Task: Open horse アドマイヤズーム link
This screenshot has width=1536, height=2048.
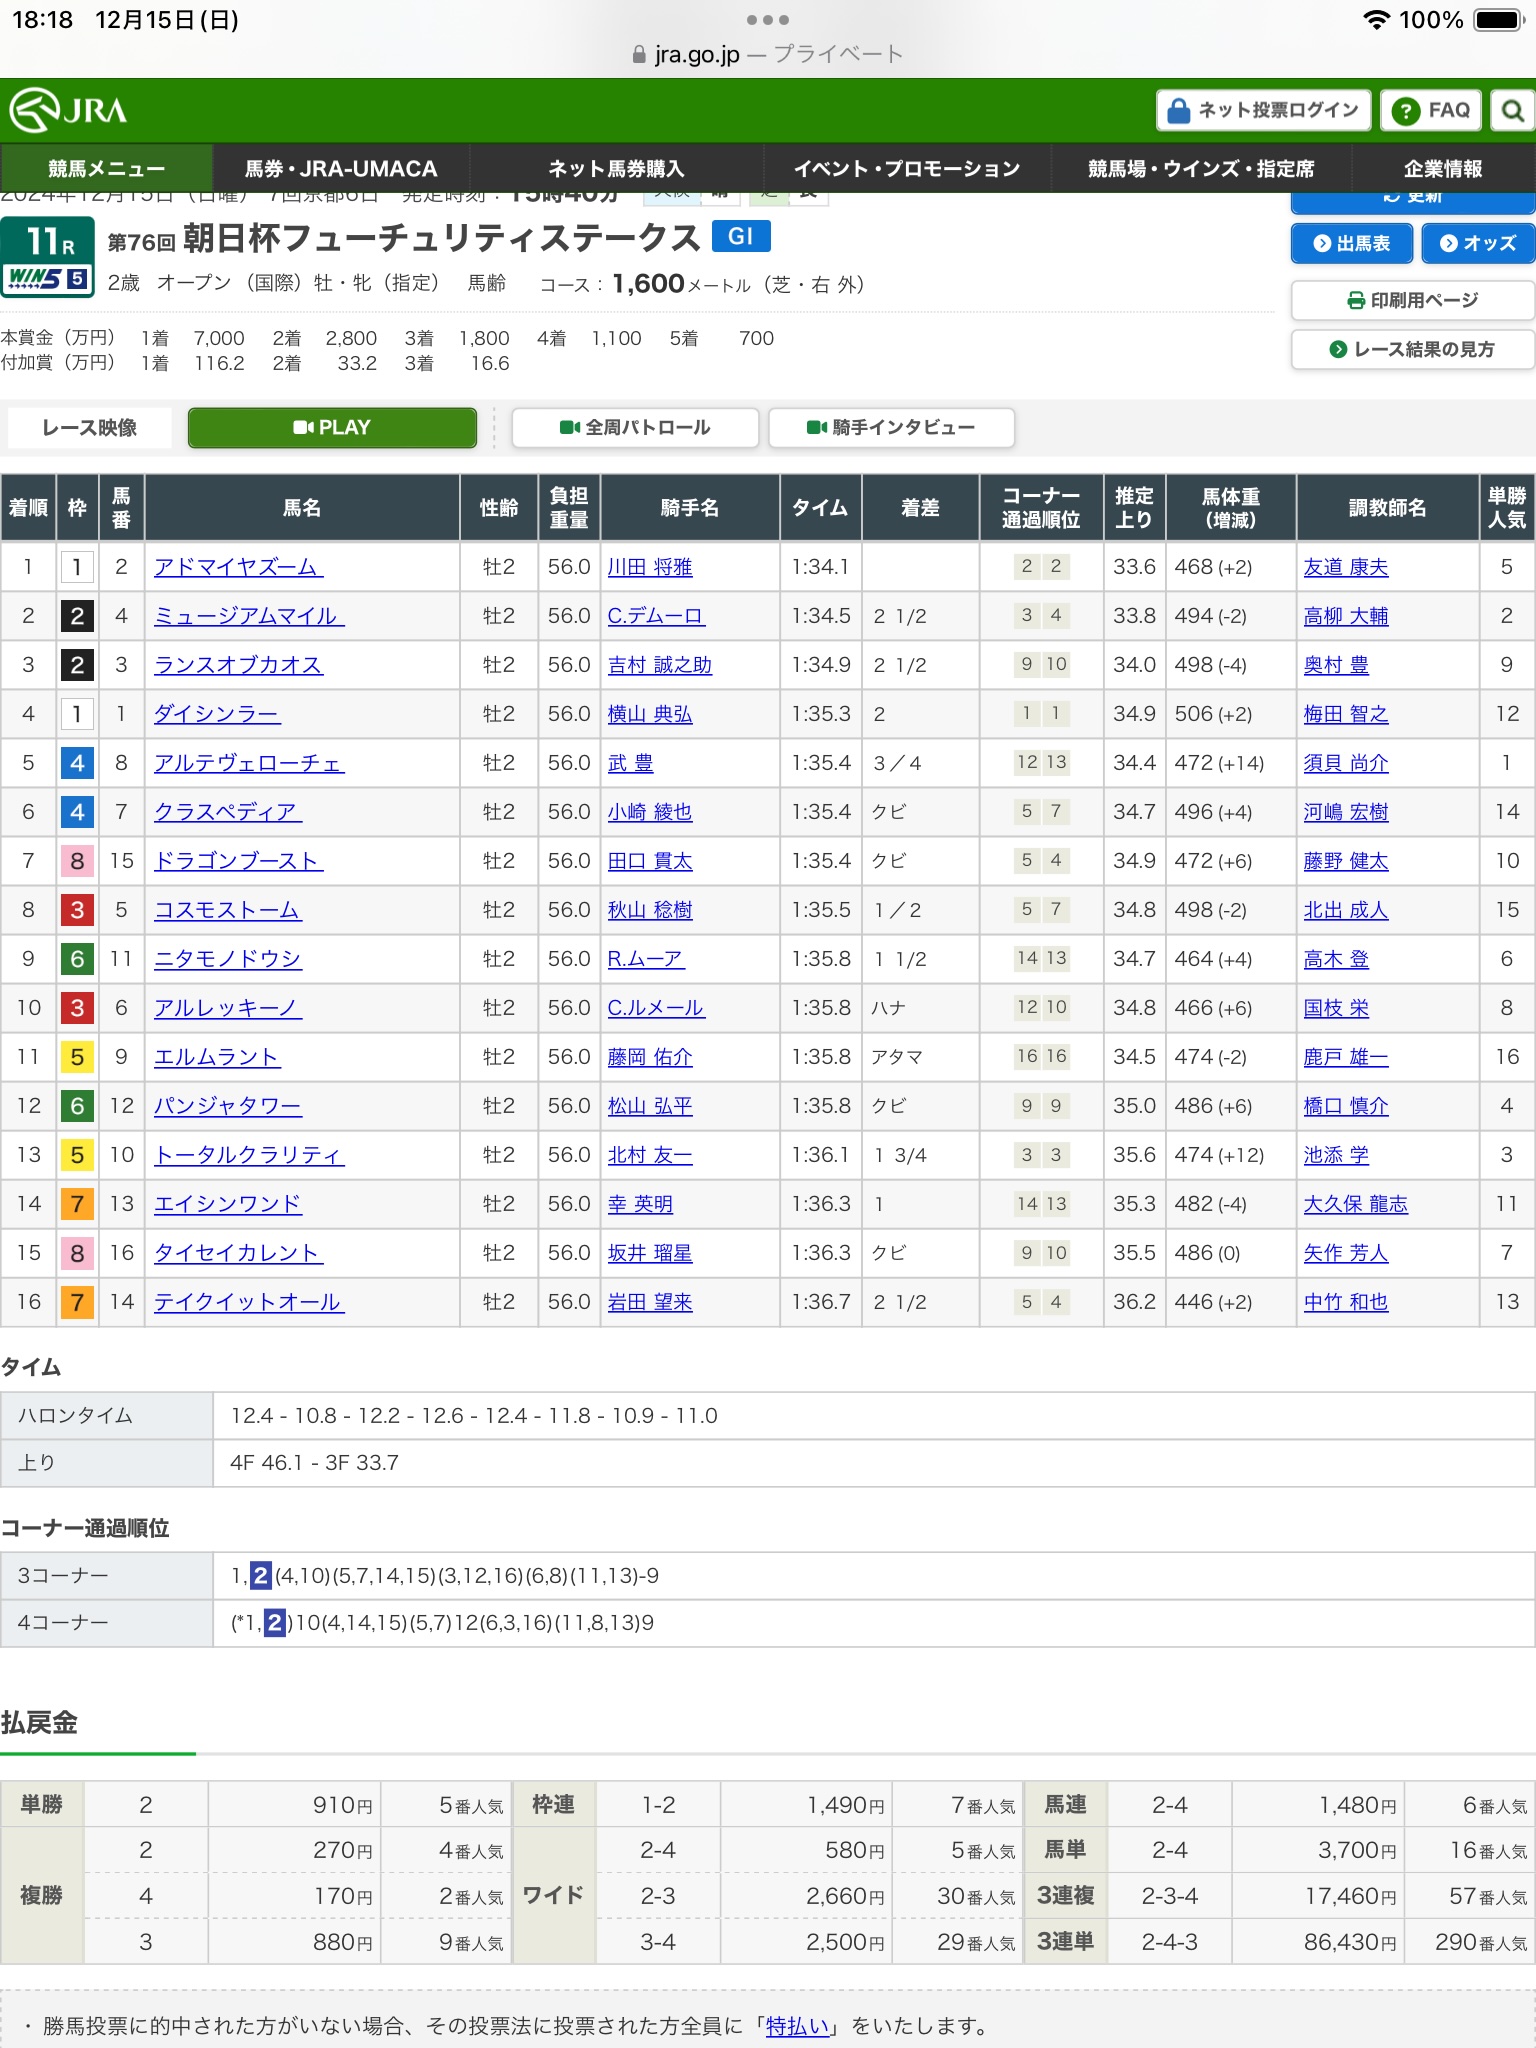Action: [x=238, y=567]
